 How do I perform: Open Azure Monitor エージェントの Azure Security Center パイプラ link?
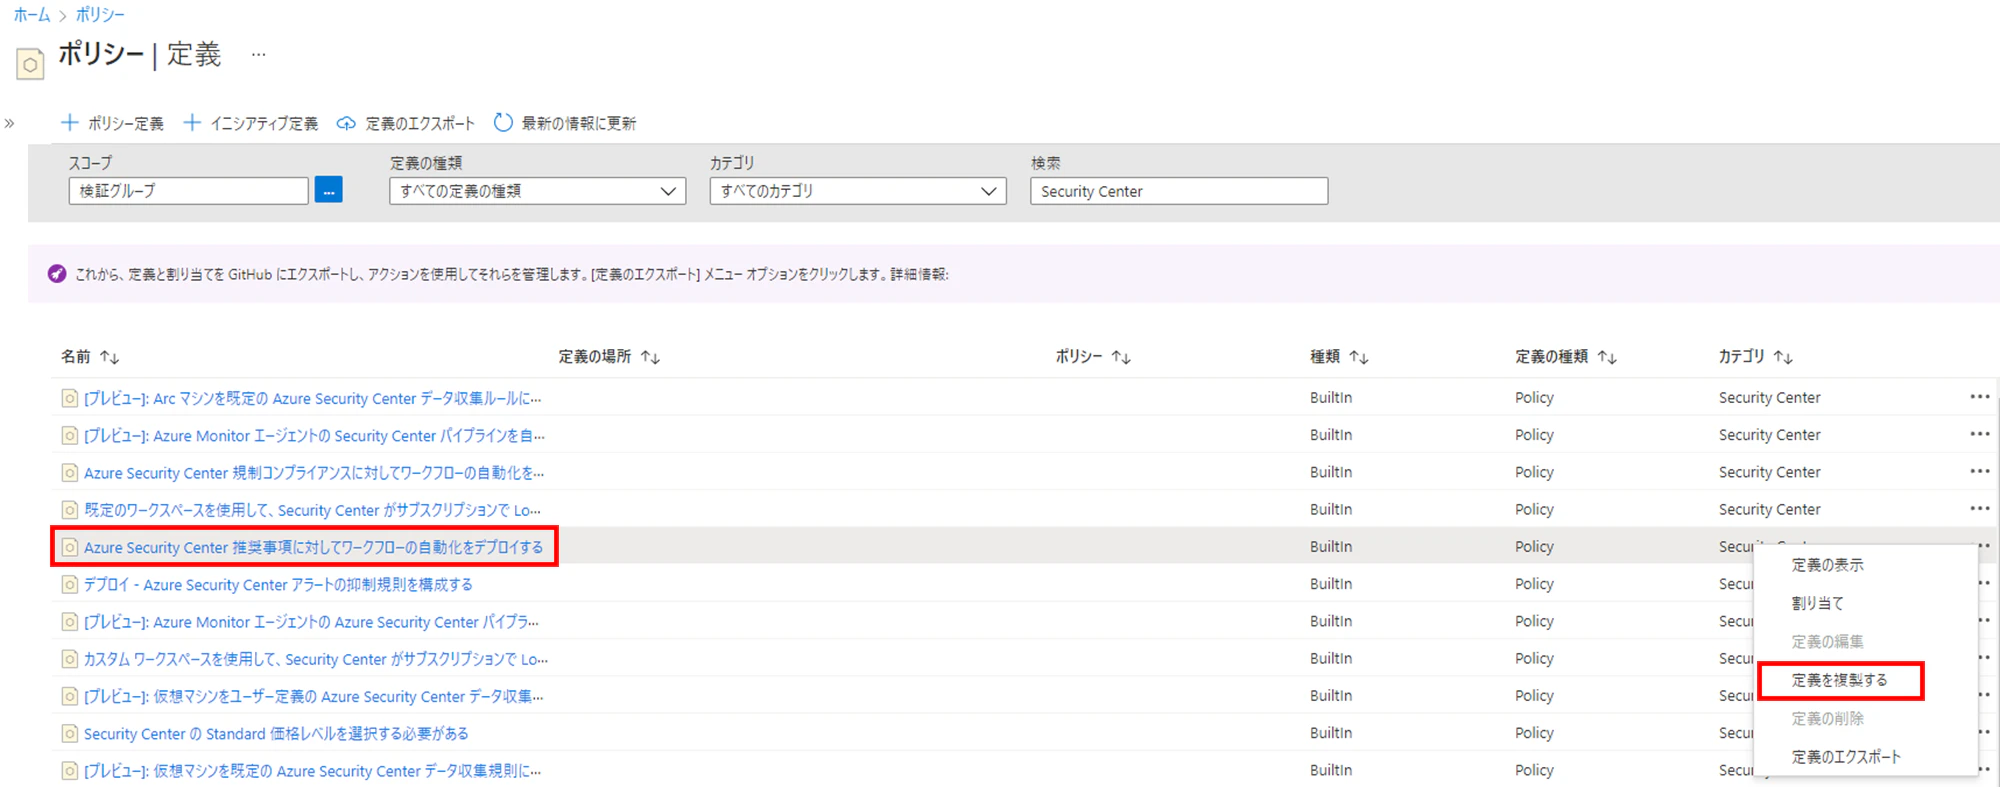point(311,622)
